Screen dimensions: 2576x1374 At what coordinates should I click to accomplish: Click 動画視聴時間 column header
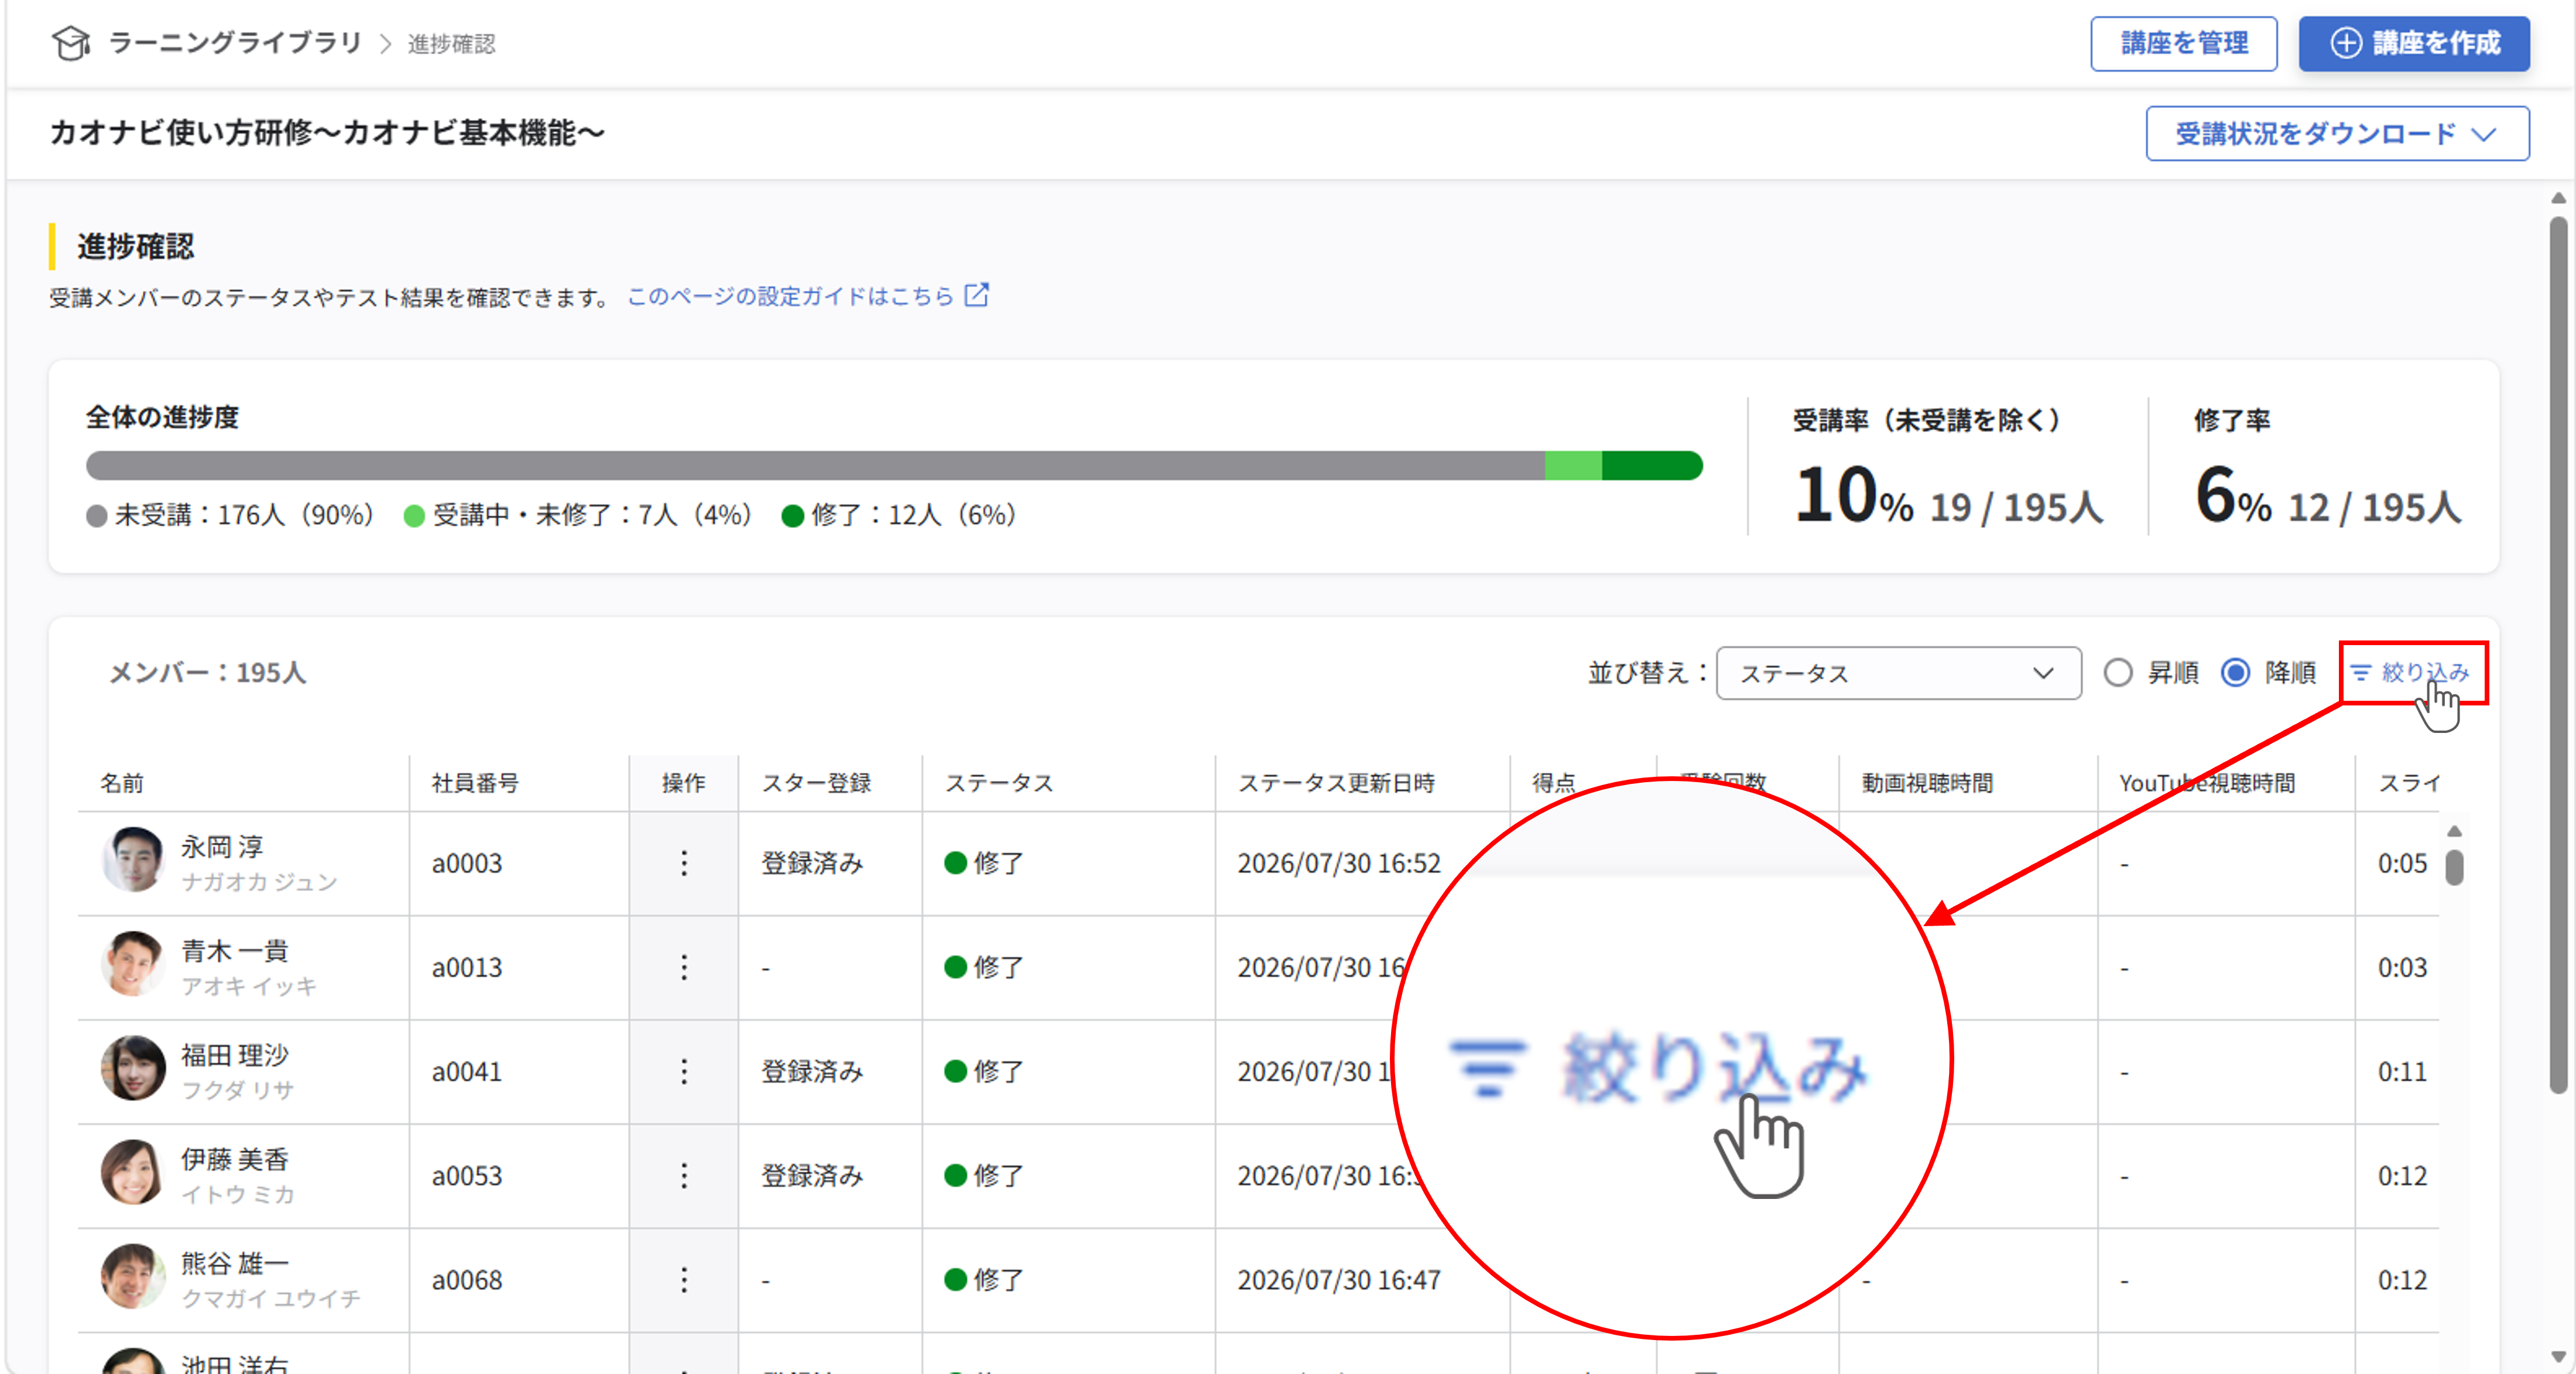click(1927, 783)
